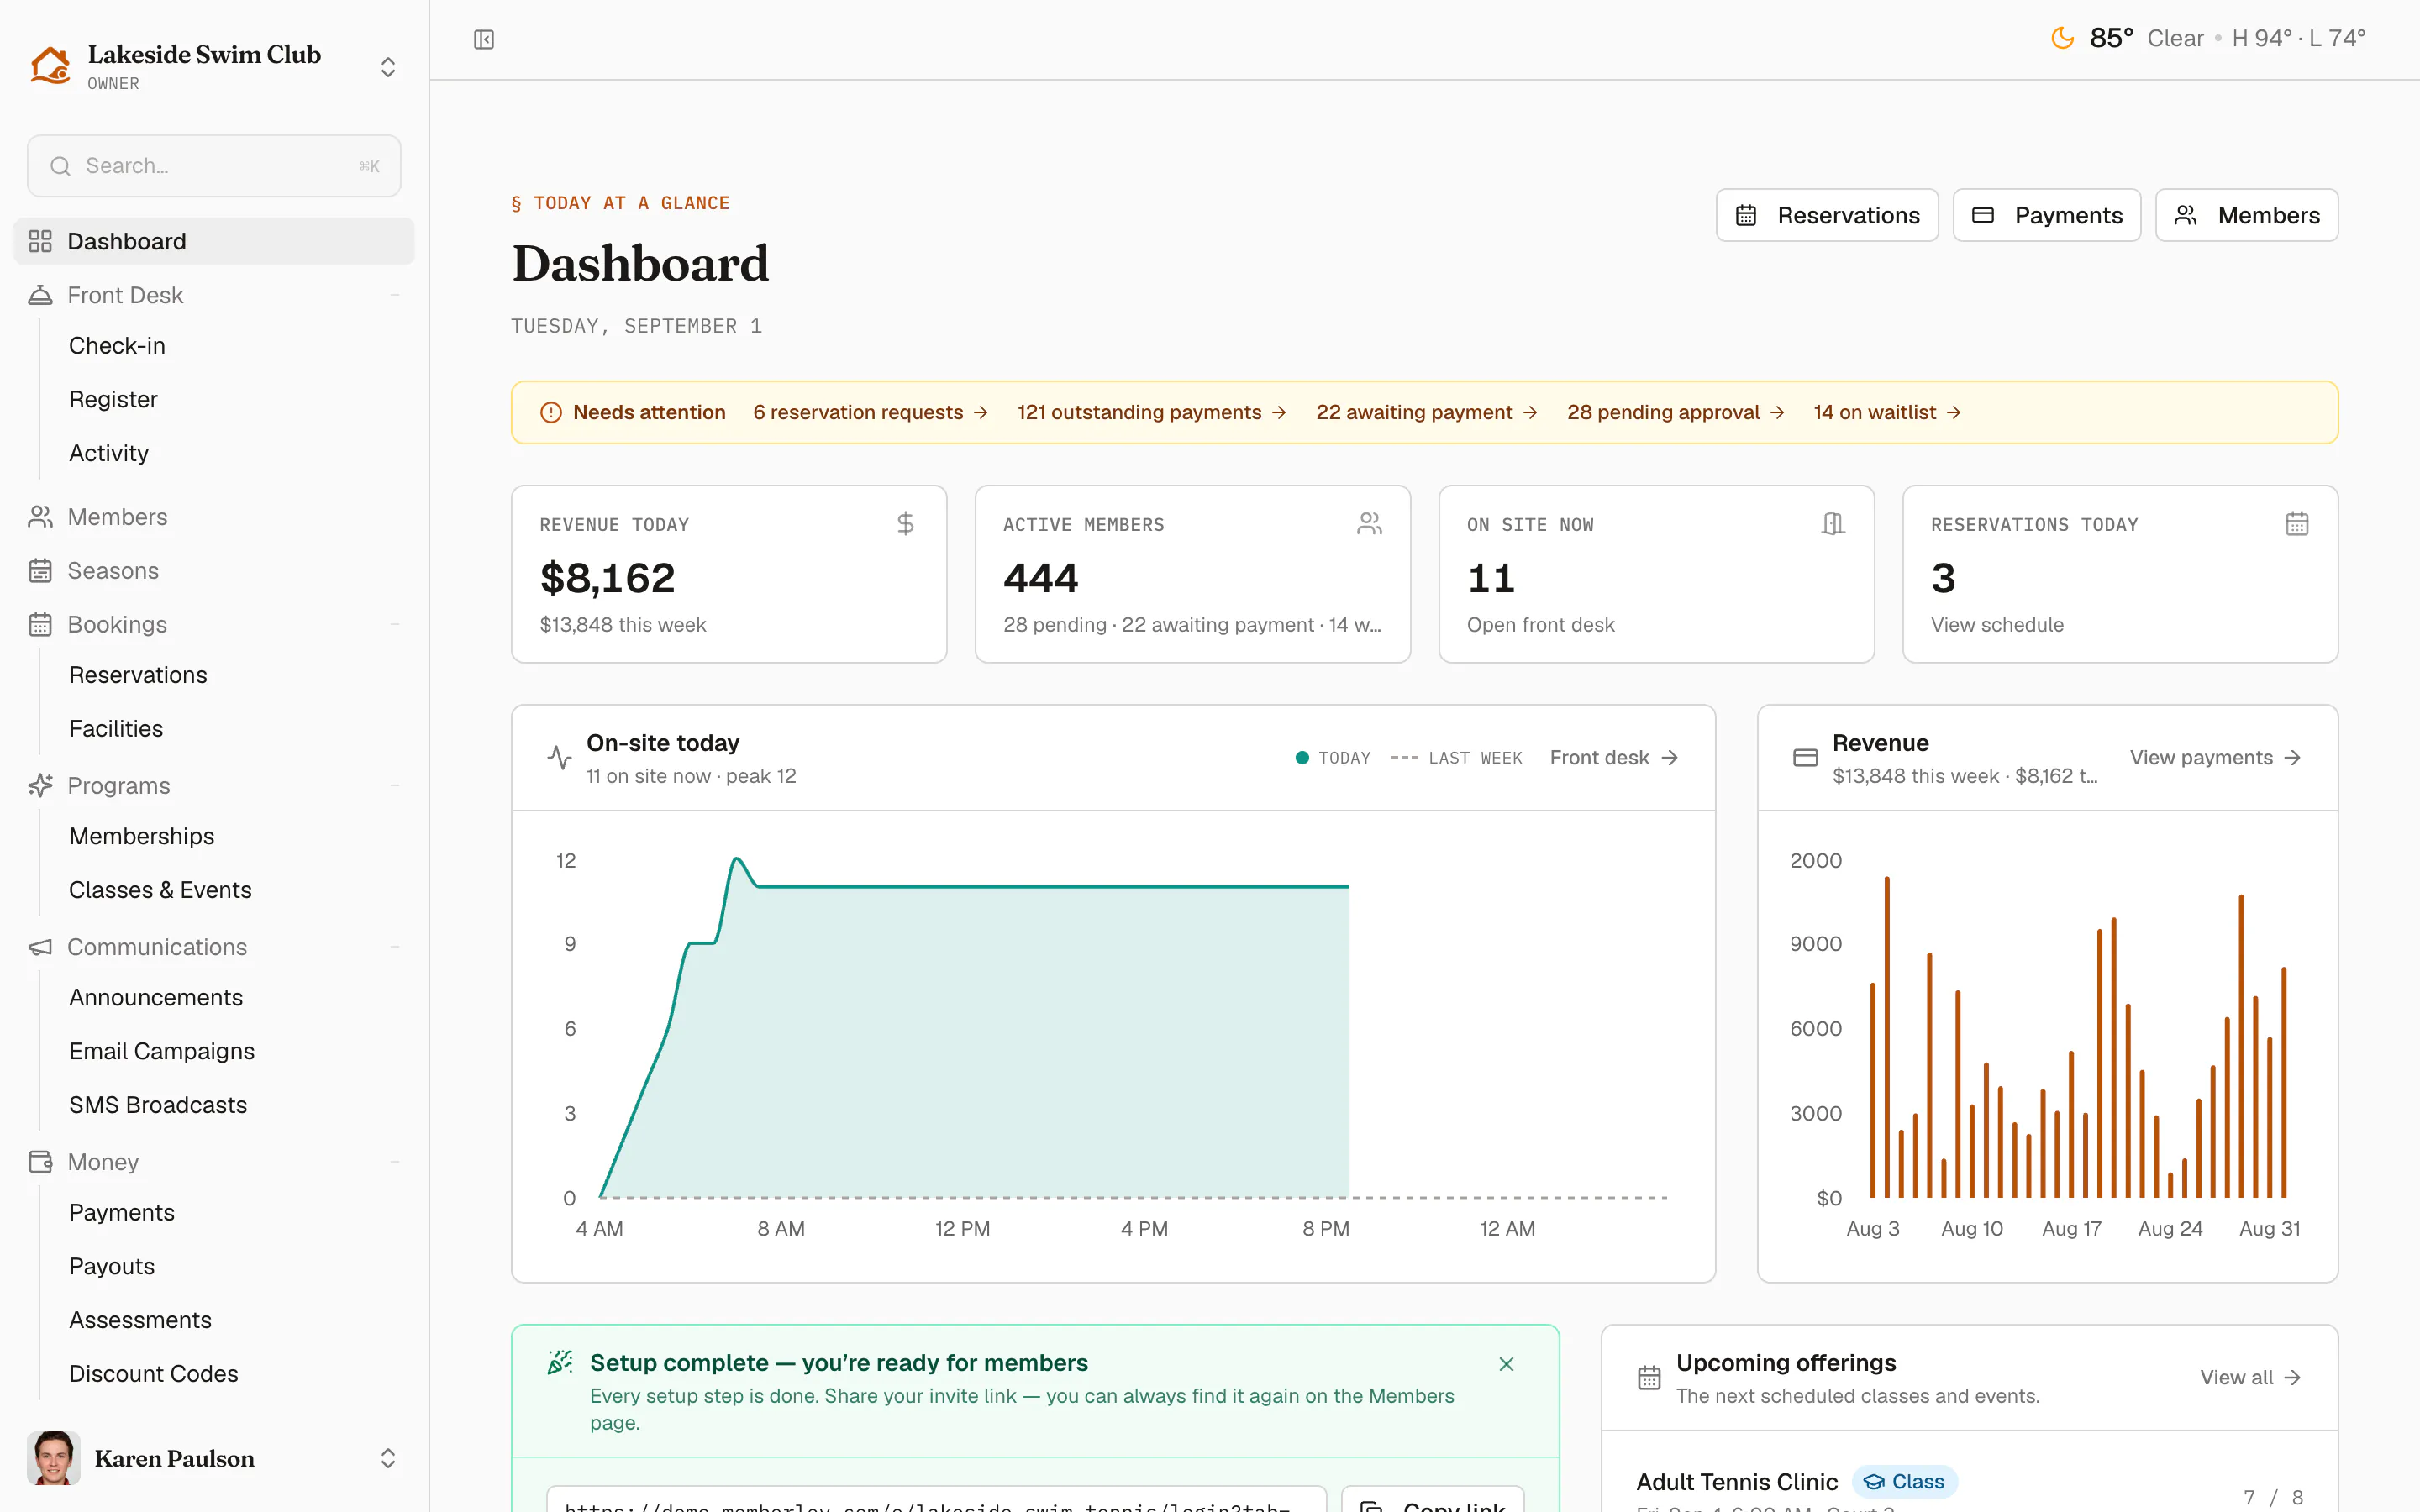Click the Reservations Today calendar icon
The image size is (2420, 1512).
point(2297,524)
